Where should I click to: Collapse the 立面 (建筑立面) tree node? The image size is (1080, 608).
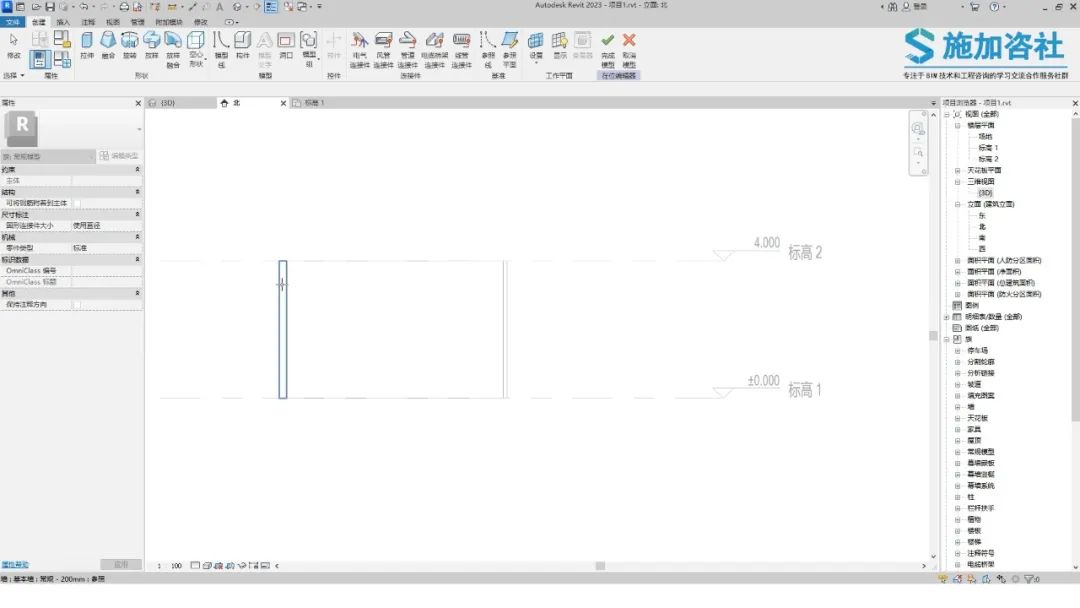[957, 205]
